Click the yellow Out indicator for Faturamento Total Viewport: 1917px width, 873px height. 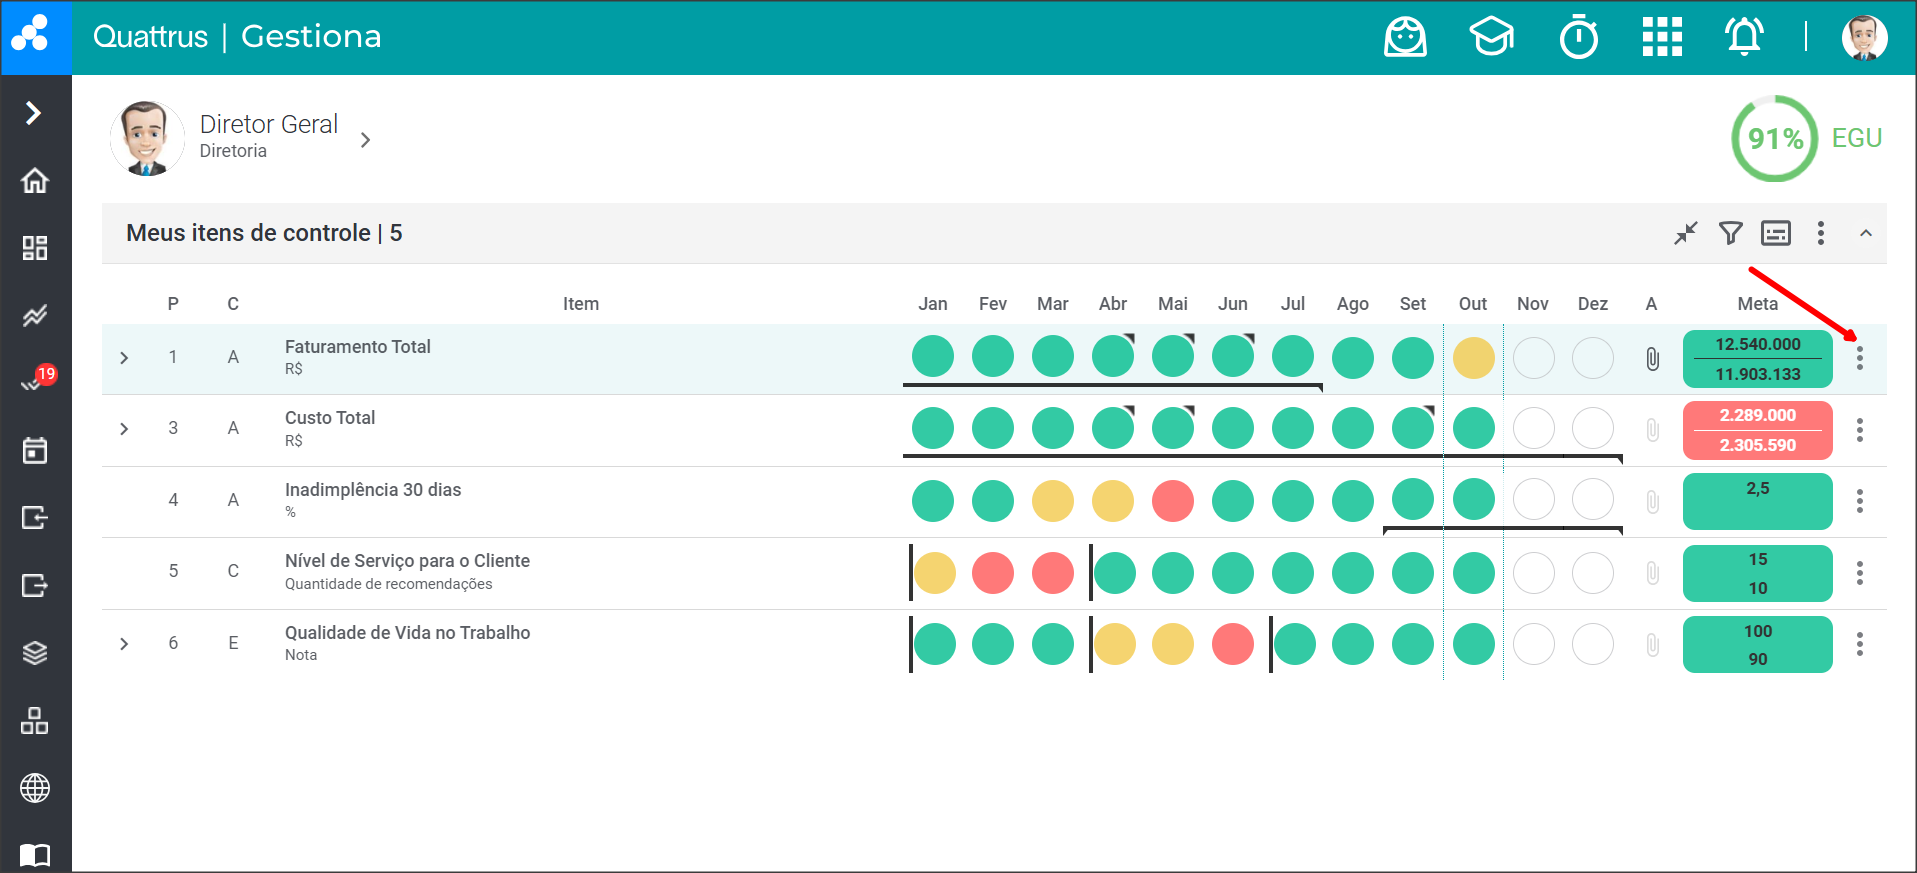[x=1473, y=358]
